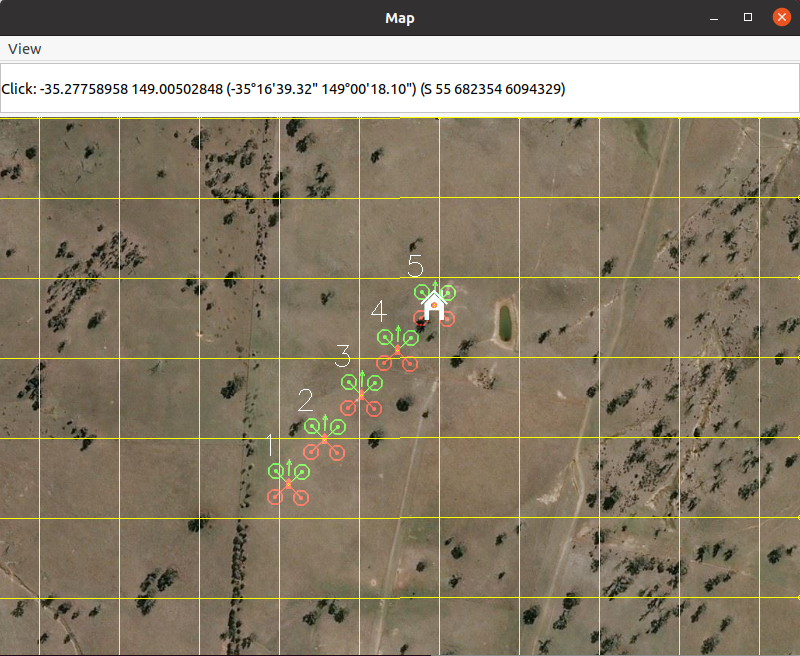Select the number 3 label on map
This screenshot has width=800, height=656.
coord(343,355)
